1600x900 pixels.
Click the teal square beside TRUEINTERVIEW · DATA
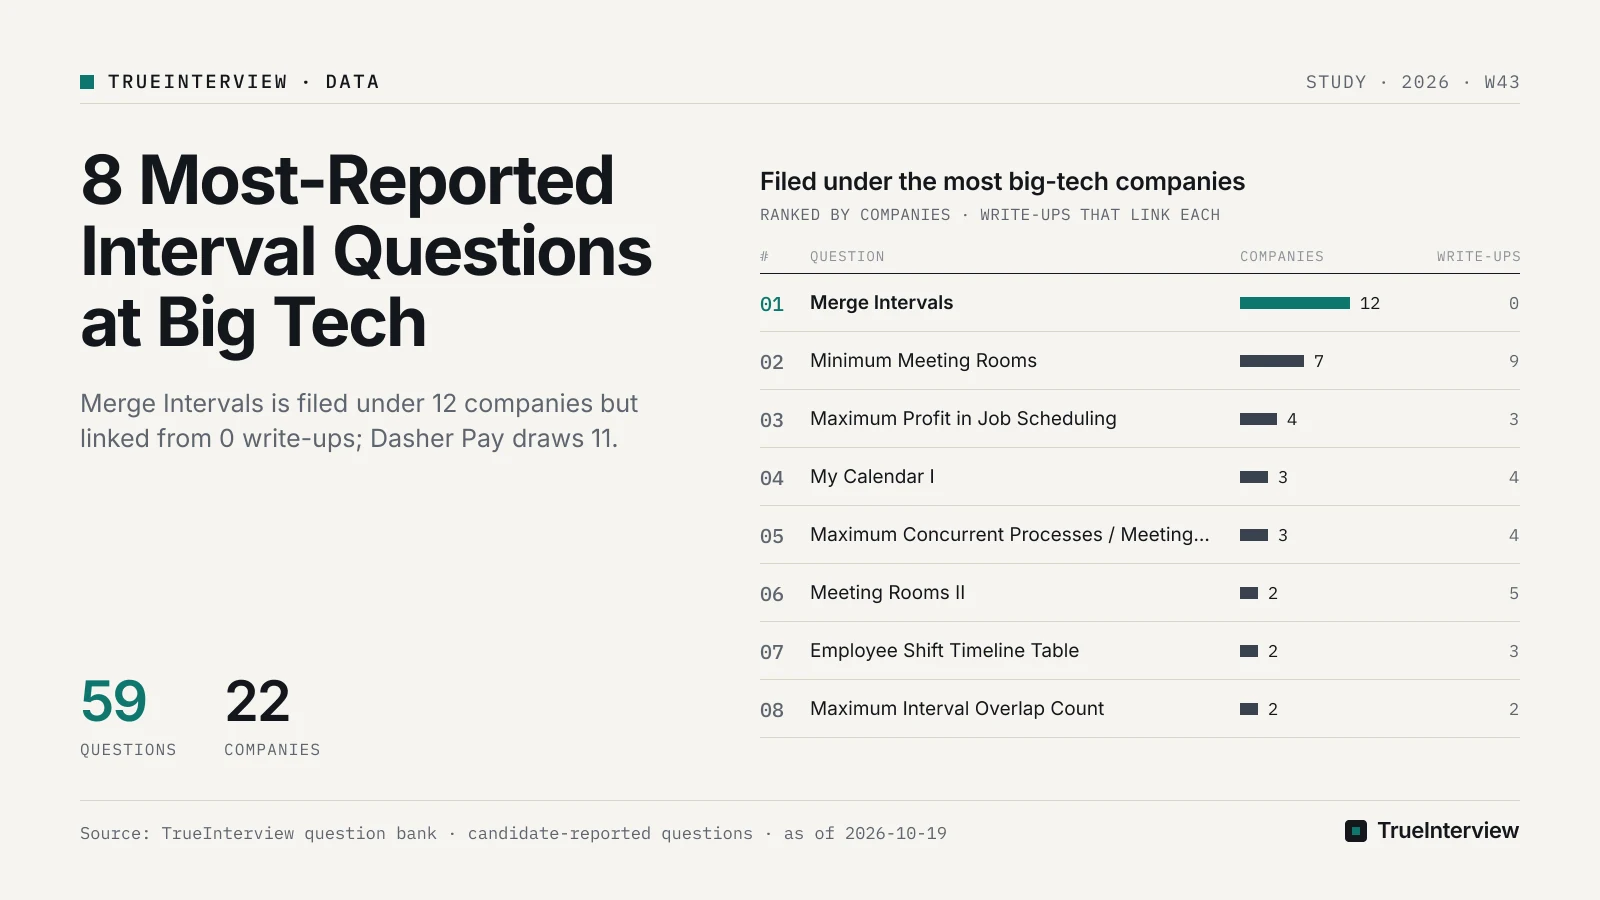click(x=87, y=82)
